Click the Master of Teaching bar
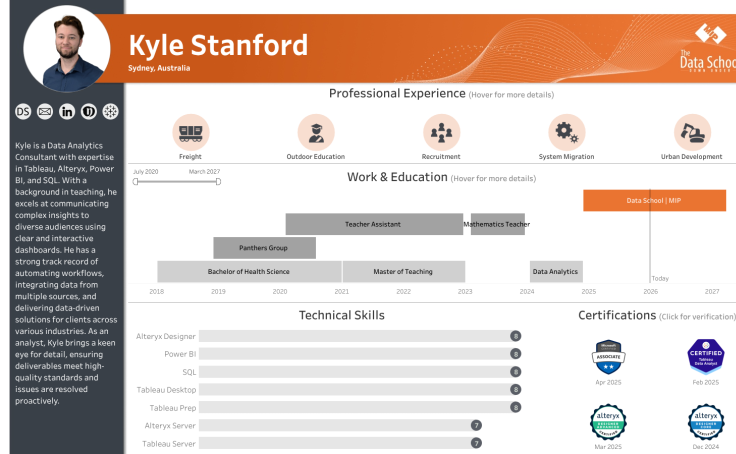736x454 pixels. pos(404,271)
